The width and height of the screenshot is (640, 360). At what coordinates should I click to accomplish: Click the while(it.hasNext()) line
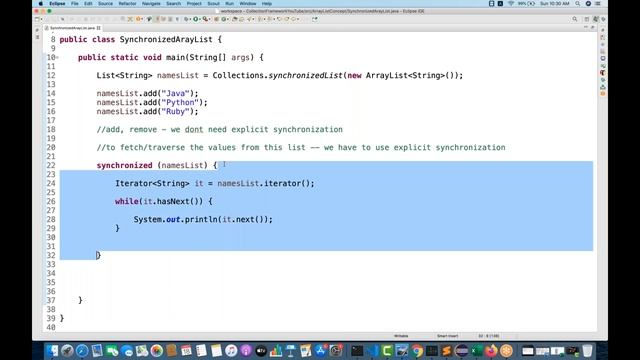pos(164,201)
